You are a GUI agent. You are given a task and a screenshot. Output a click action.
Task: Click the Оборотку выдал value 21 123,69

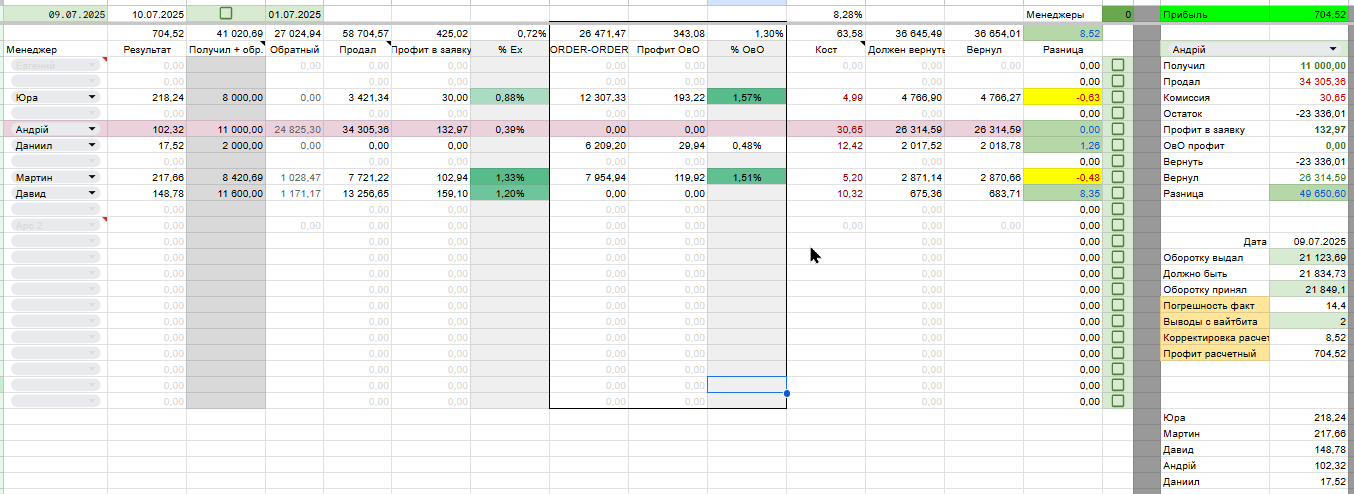1309,257
